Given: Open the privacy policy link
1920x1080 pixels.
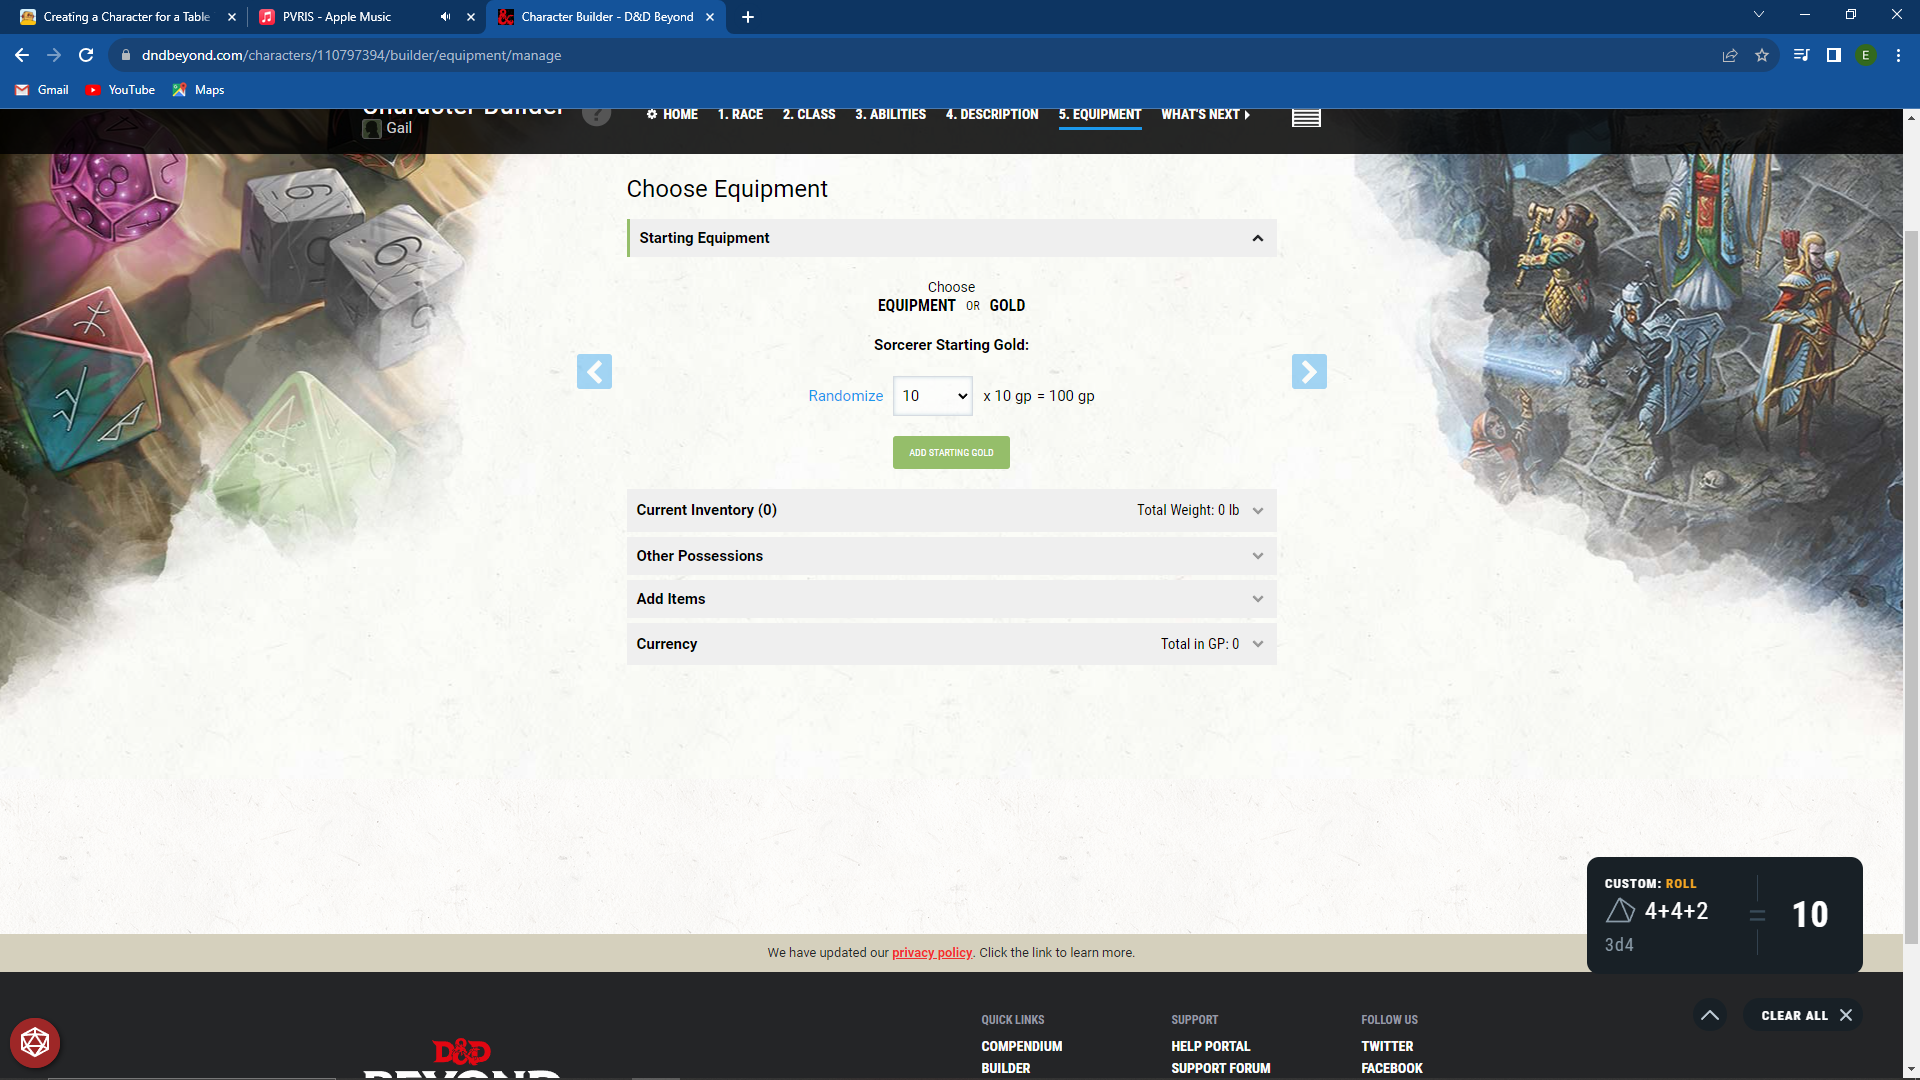Looking at the screenshot, I should point(931,952).
